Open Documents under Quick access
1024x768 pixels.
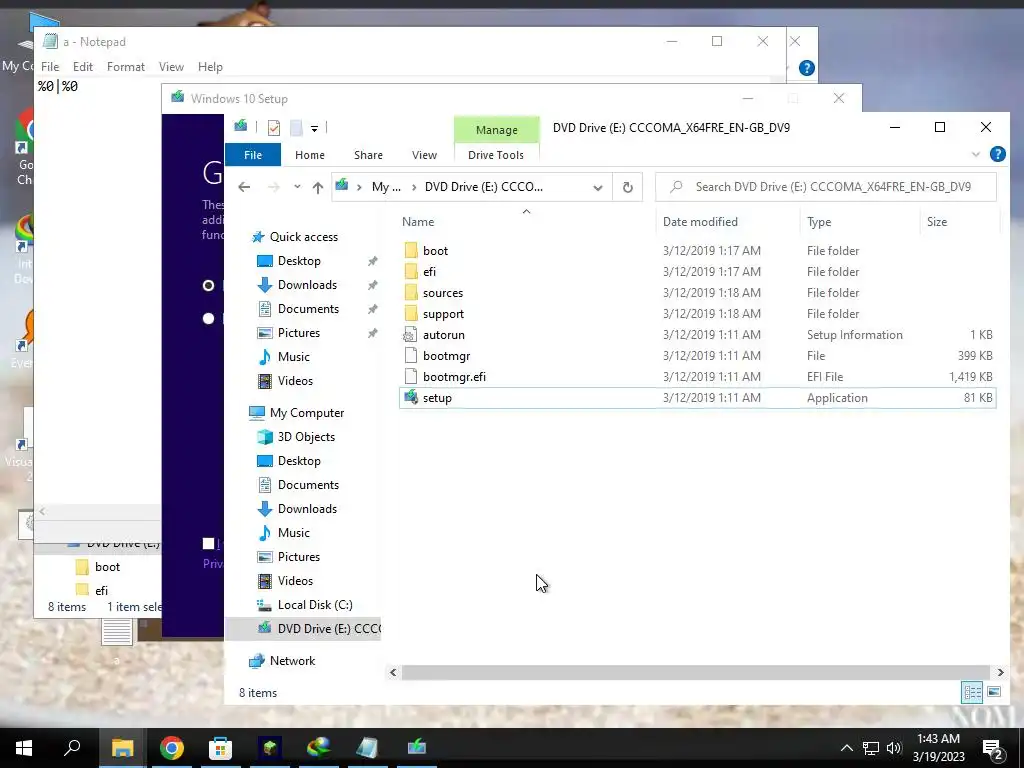[308, 309]
